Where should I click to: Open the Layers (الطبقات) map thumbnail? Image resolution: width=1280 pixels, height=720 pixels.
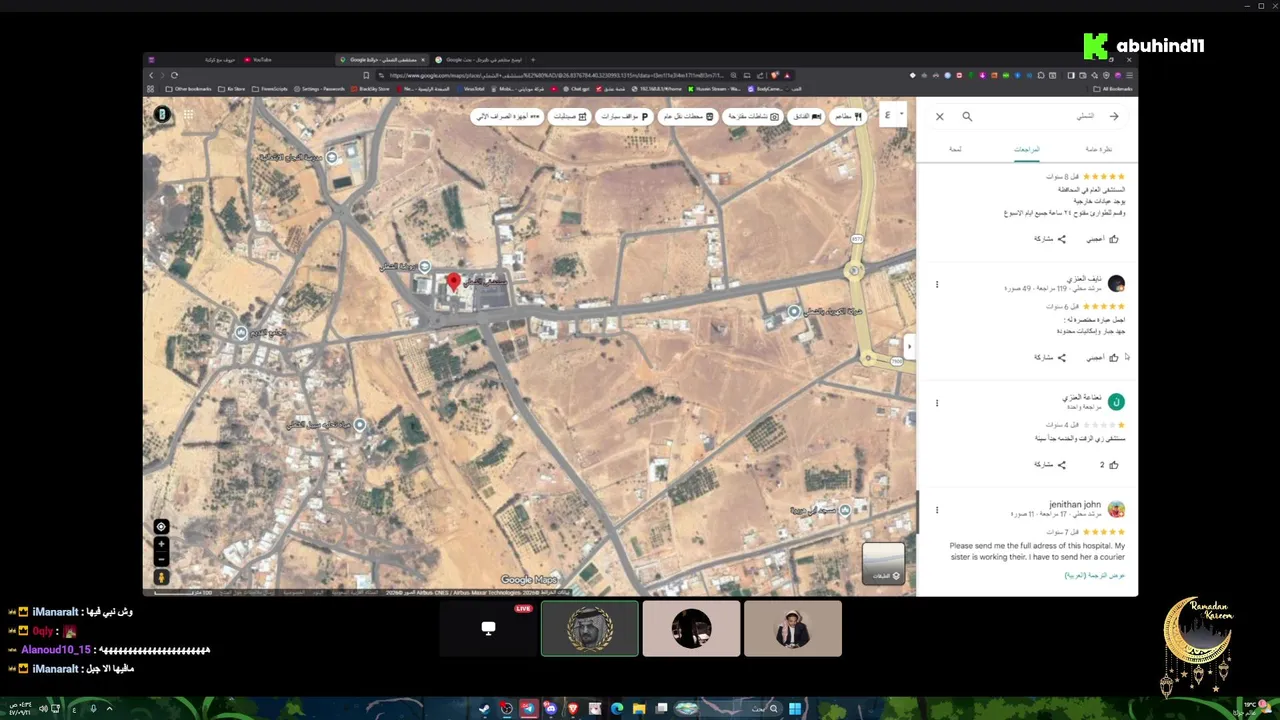[x=883, y=563]
